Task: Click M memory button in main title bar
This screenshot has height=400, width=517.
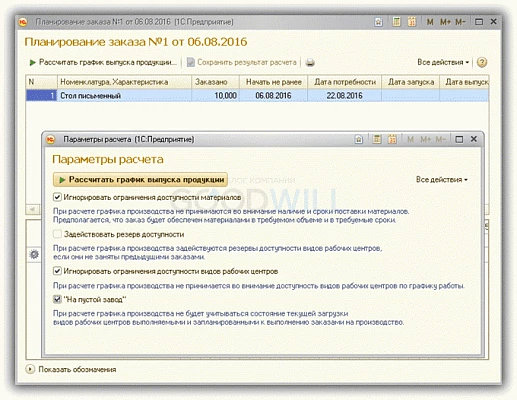Action: pyautogui.click(x=430, y=22)
